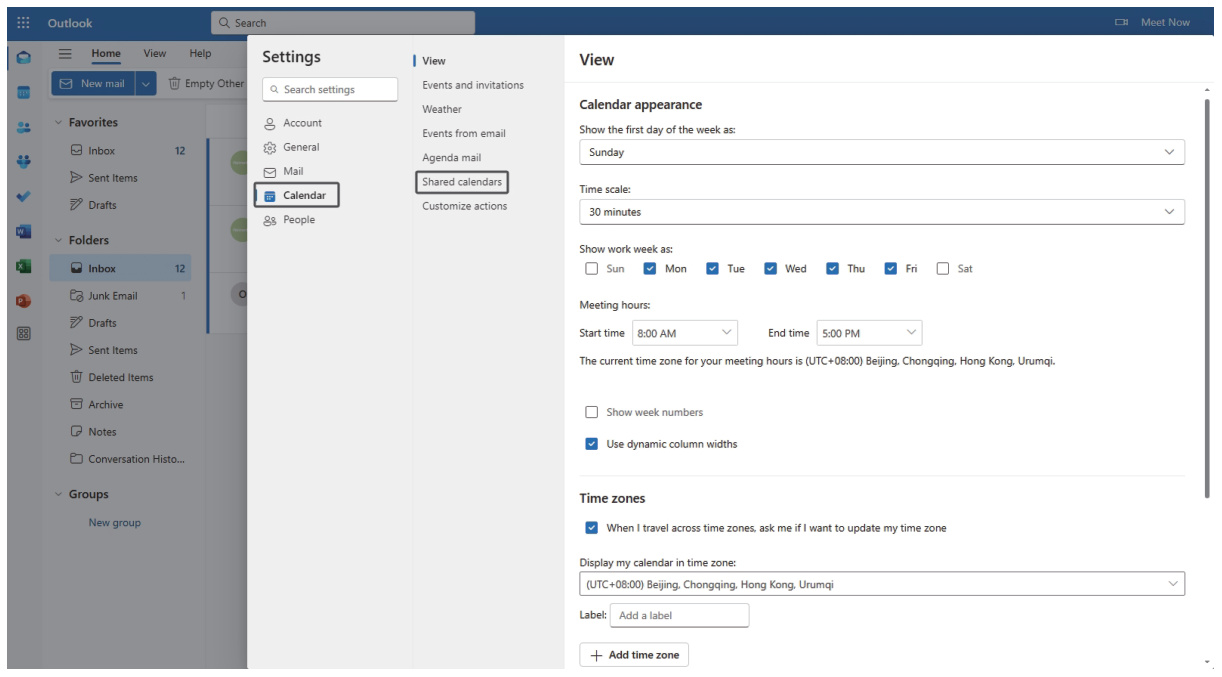Select Shared calendars in settings menu

tap(462, 182)
